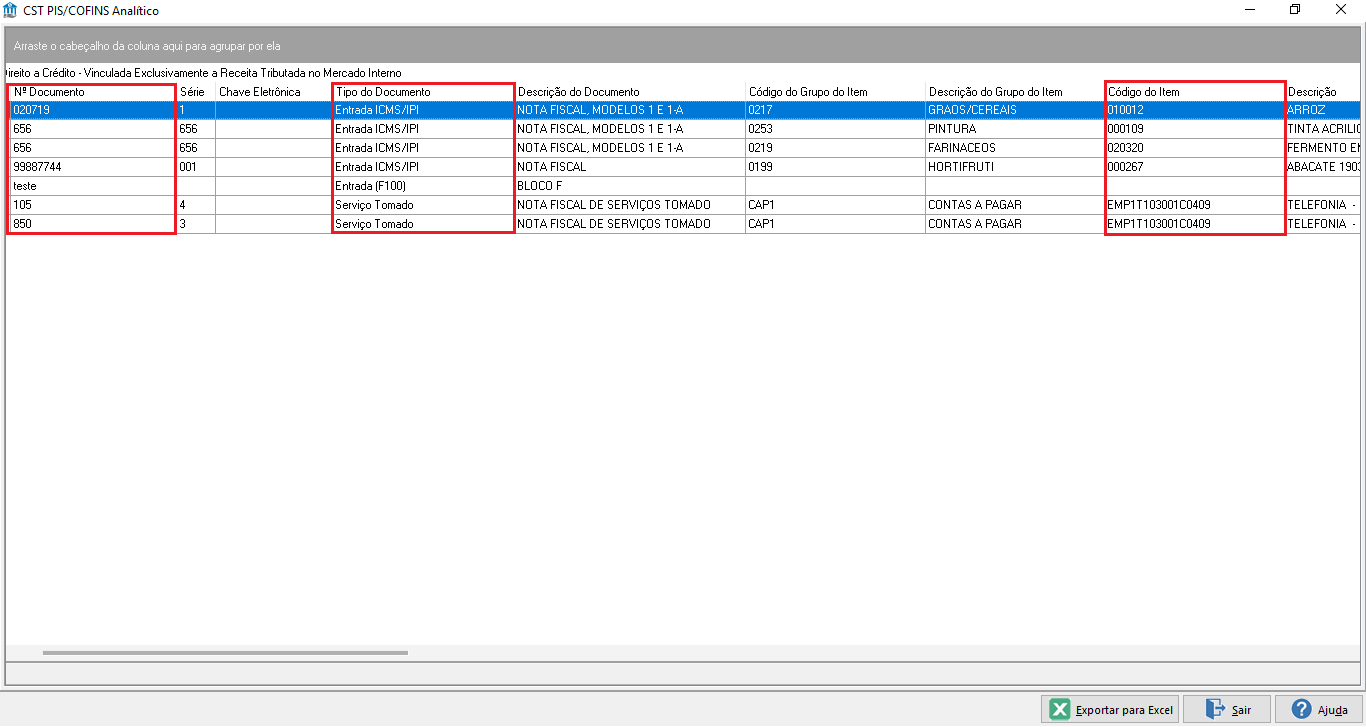1366x727 pixels.
Task: Click série 3 cell in row 850
Action: [x=196, y=224]
